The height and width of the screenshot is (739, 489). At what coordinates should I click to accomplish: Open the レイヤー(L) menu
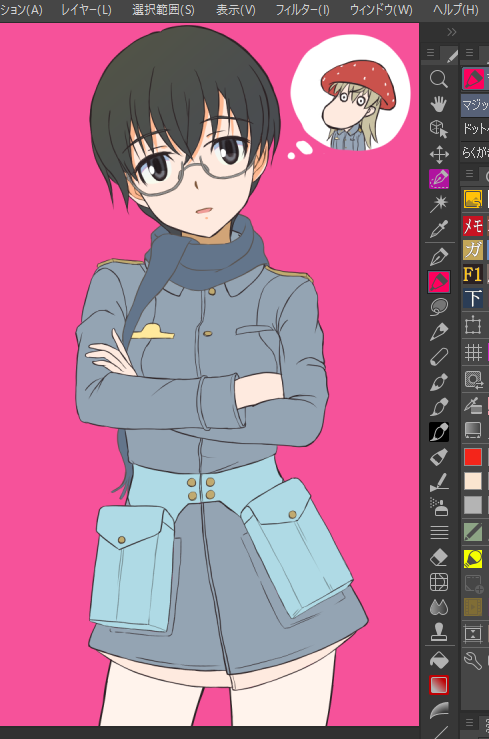[x=86, y=9]
